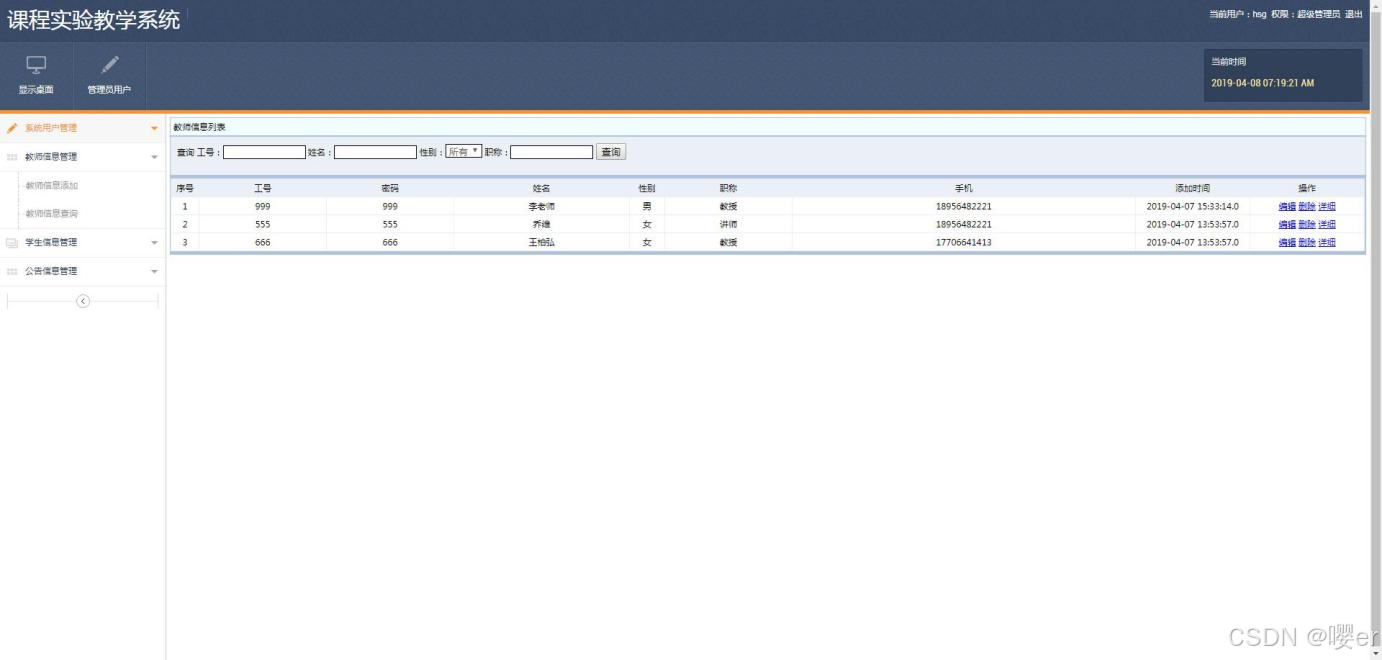This screenshot has height=660, width=1382.
Task: Collapse the sidebar with the round arrow icon
Action: (83, 301)
